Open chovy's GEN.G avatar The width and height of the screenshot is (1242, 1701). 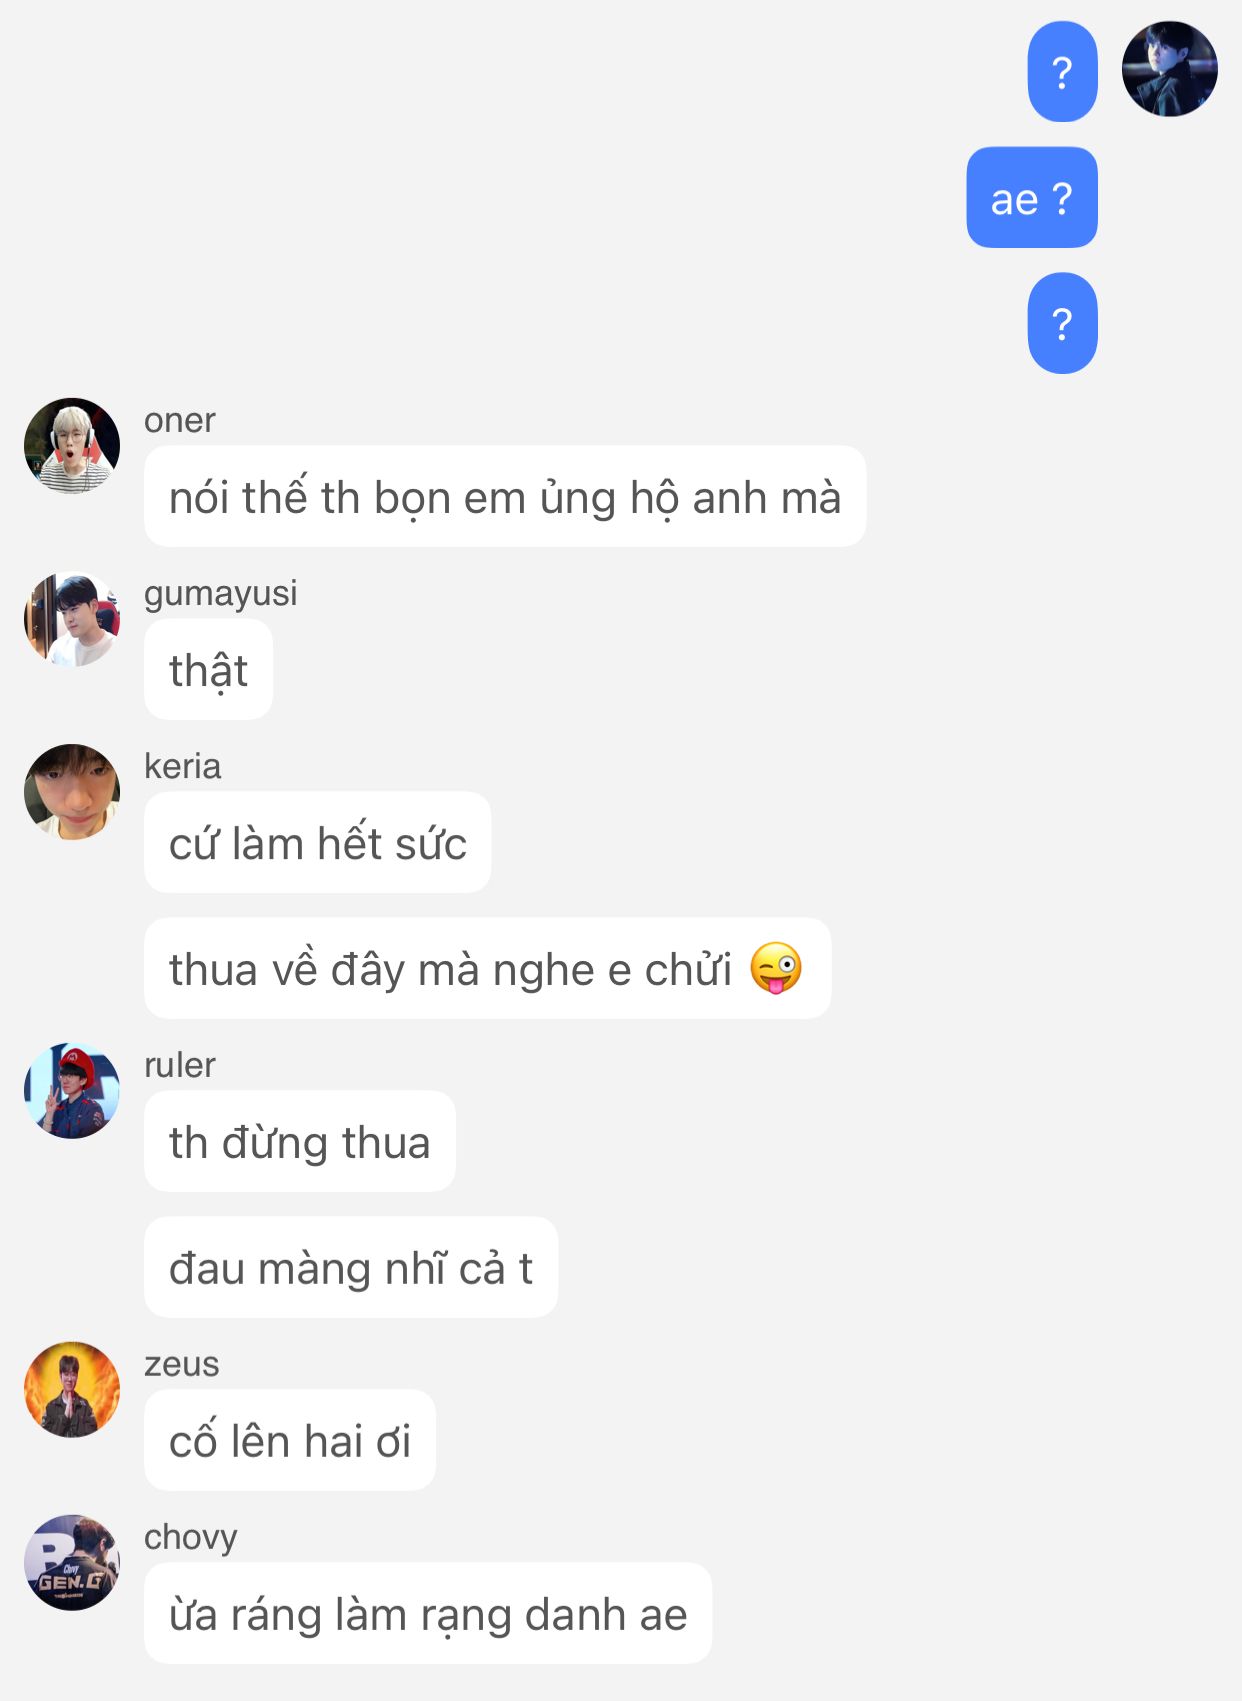point(72,1563)
